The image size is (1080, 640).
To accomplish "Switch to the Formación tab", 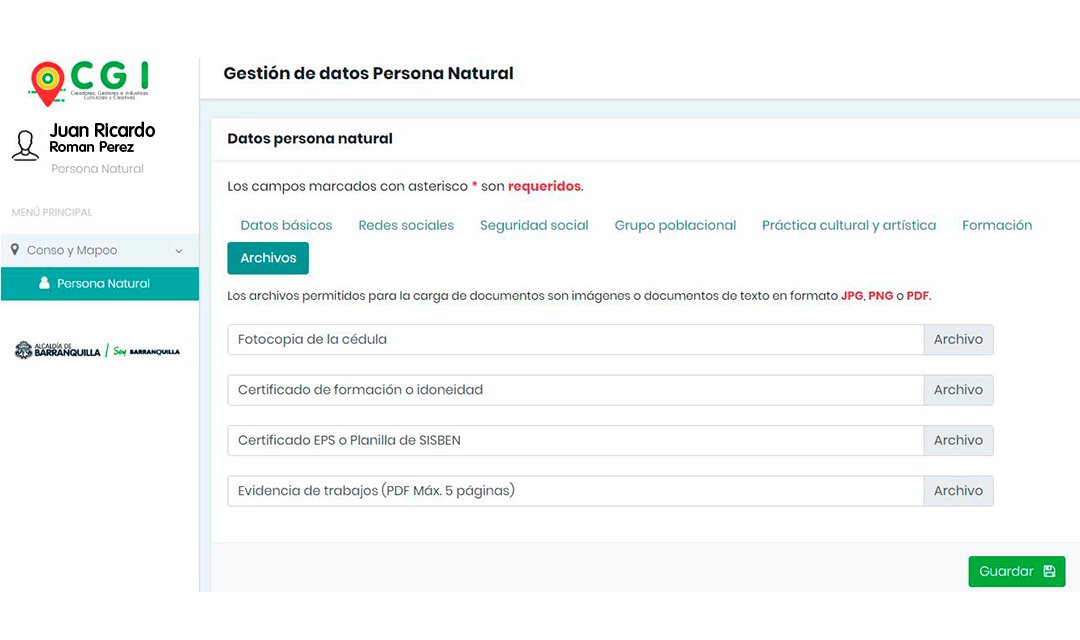I will [997, 225].
